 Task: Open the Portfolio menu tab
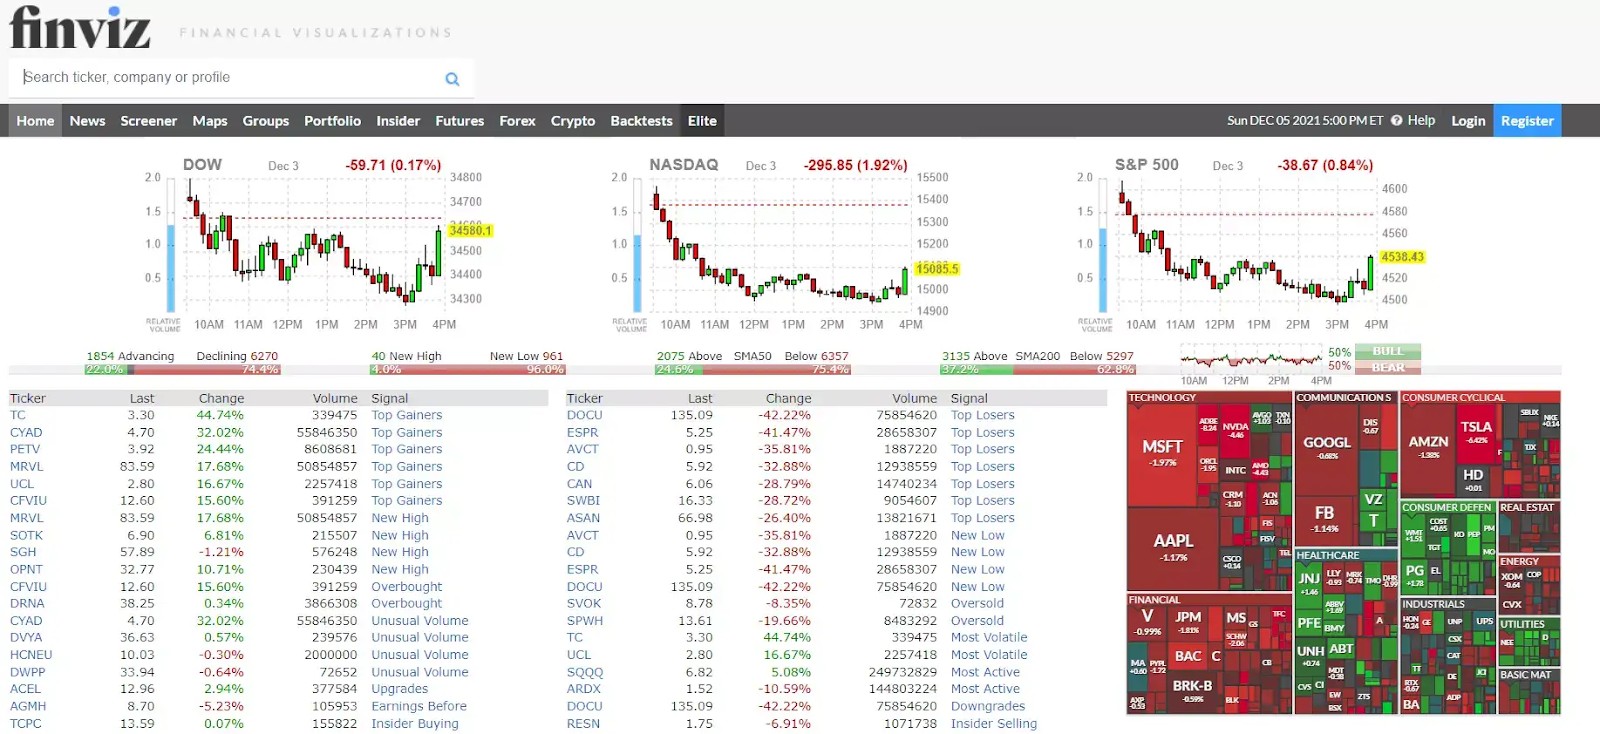332,121
